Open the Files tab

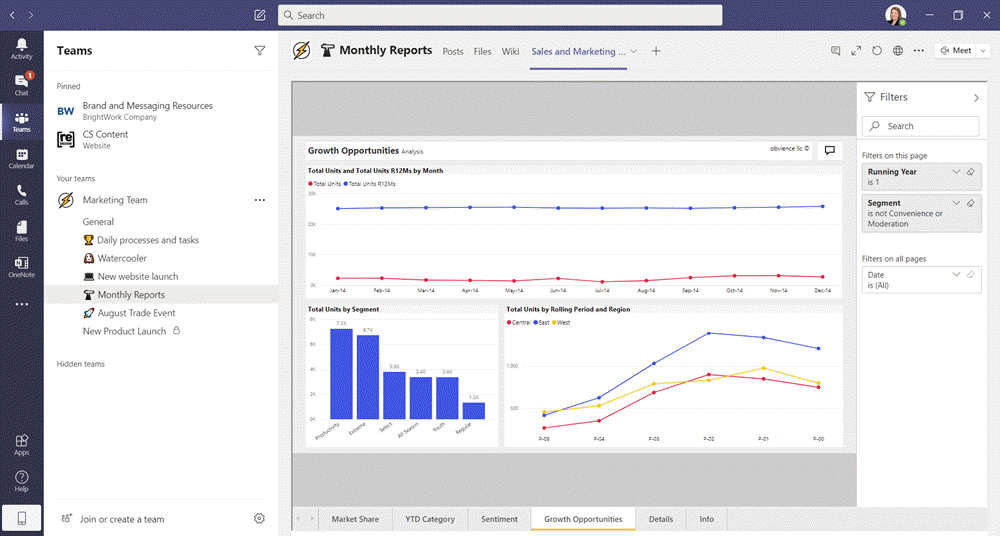[x=482, y=51]
